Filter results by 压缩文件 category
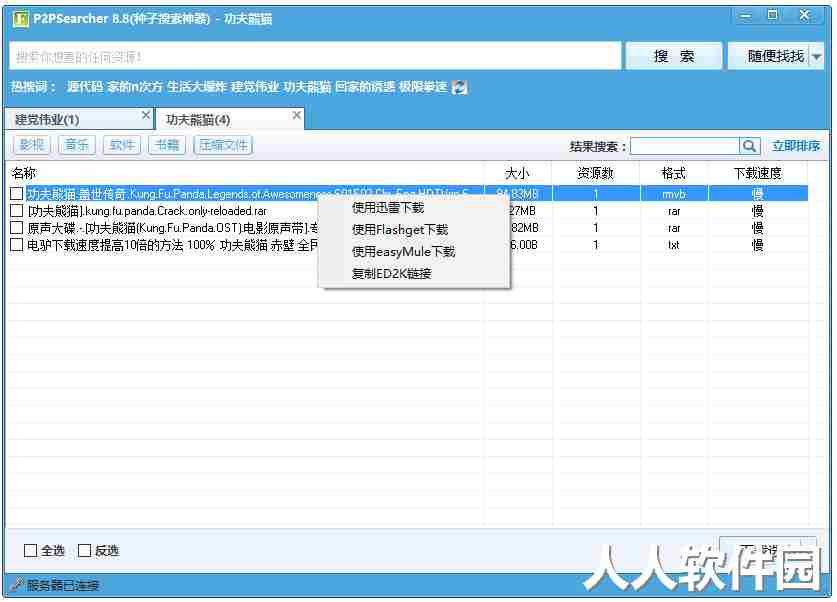This screenshot has width=837, height=602. [223, 145]
